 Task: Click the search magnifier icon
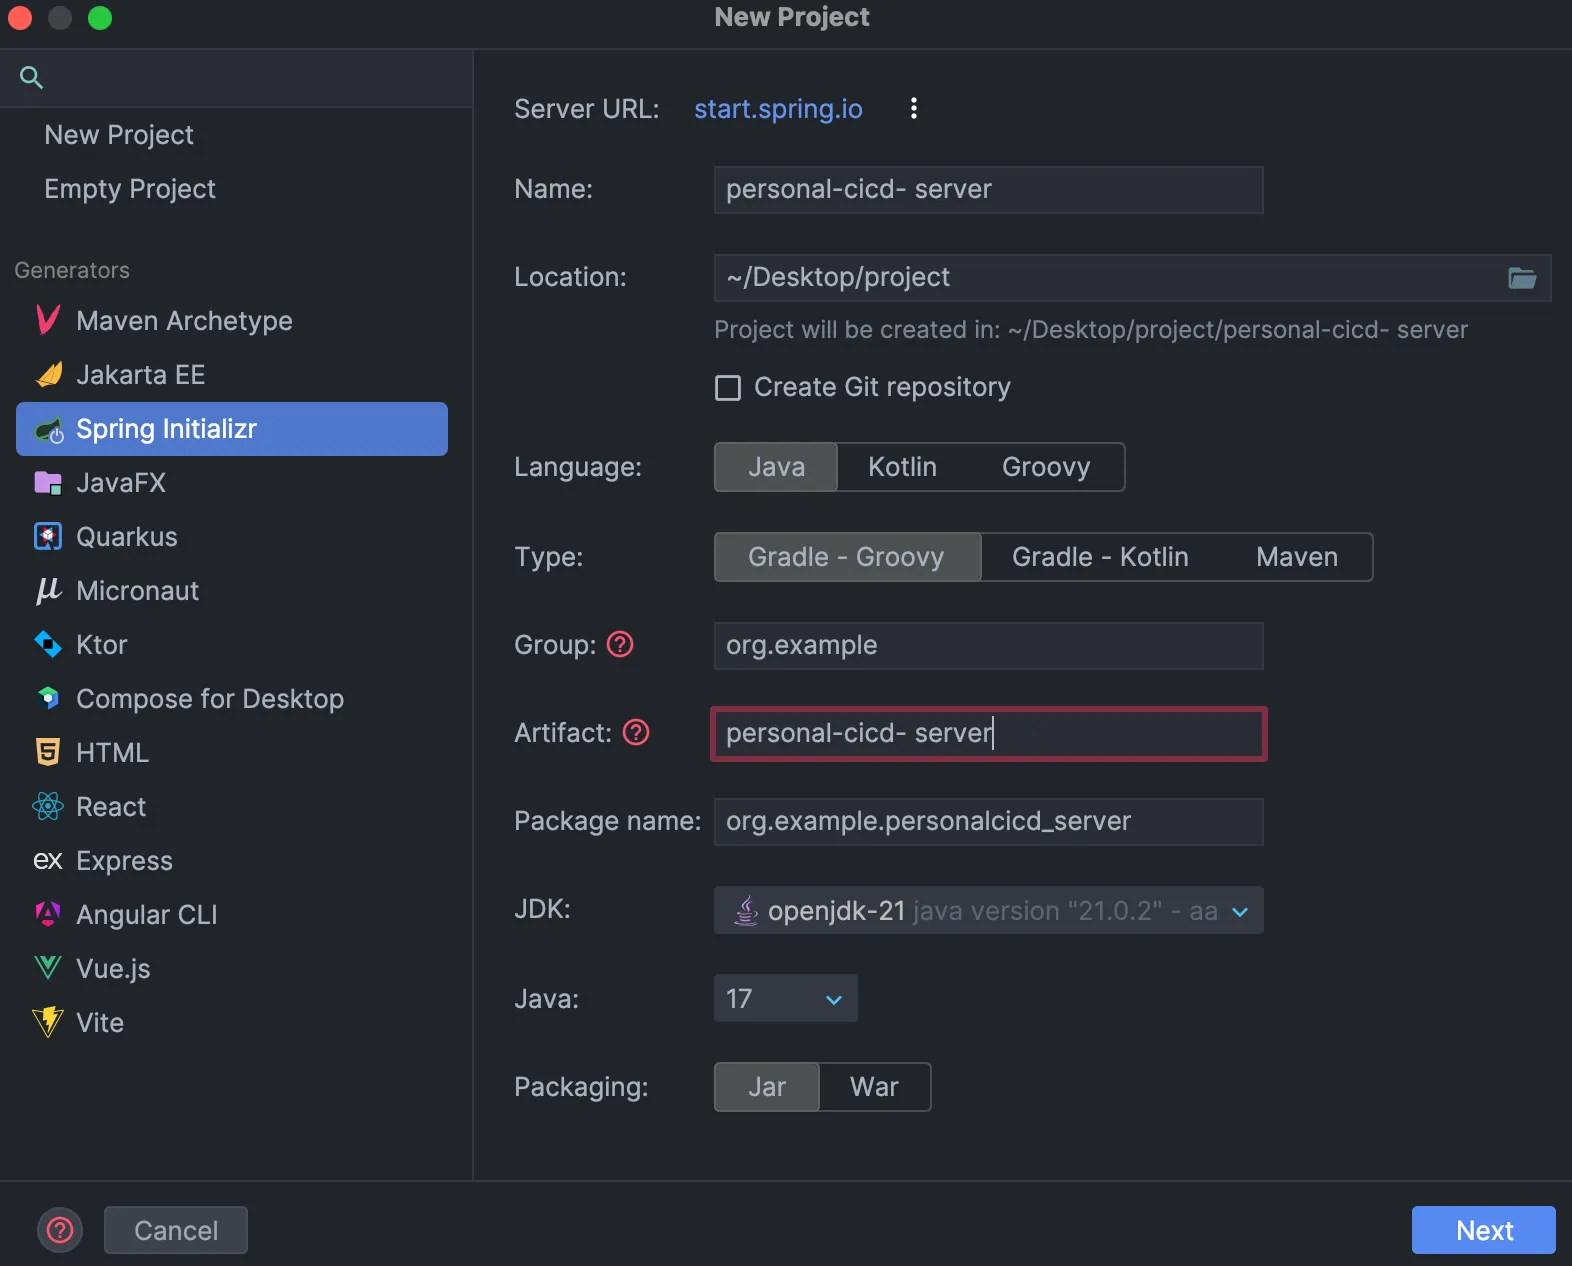click(x=31, y=77)
